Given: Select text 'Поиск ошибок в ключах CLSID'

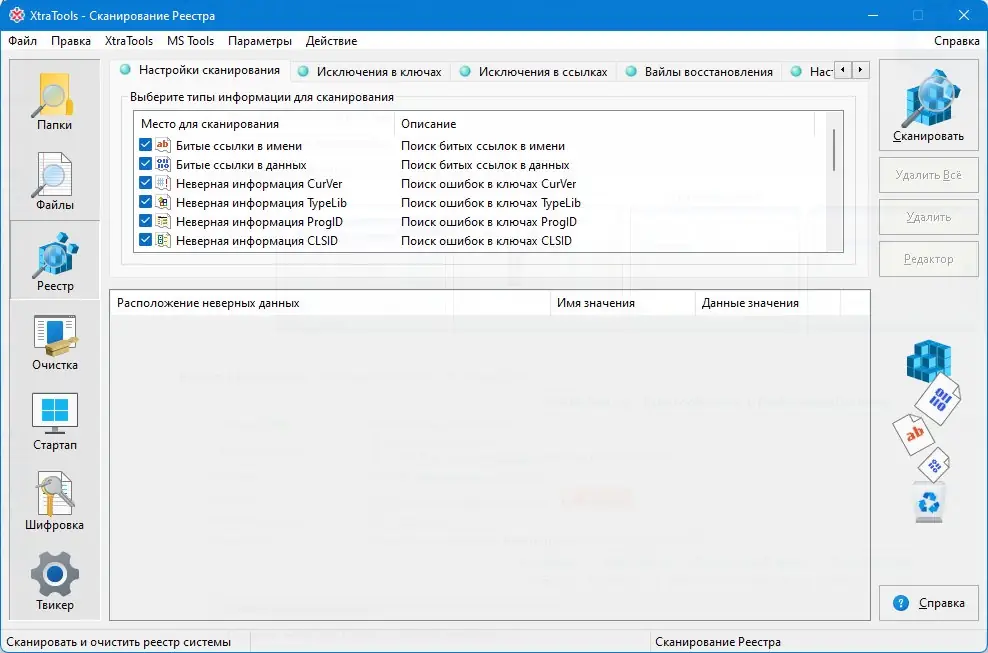Looking at the screenshot, I should click(486, 241).
